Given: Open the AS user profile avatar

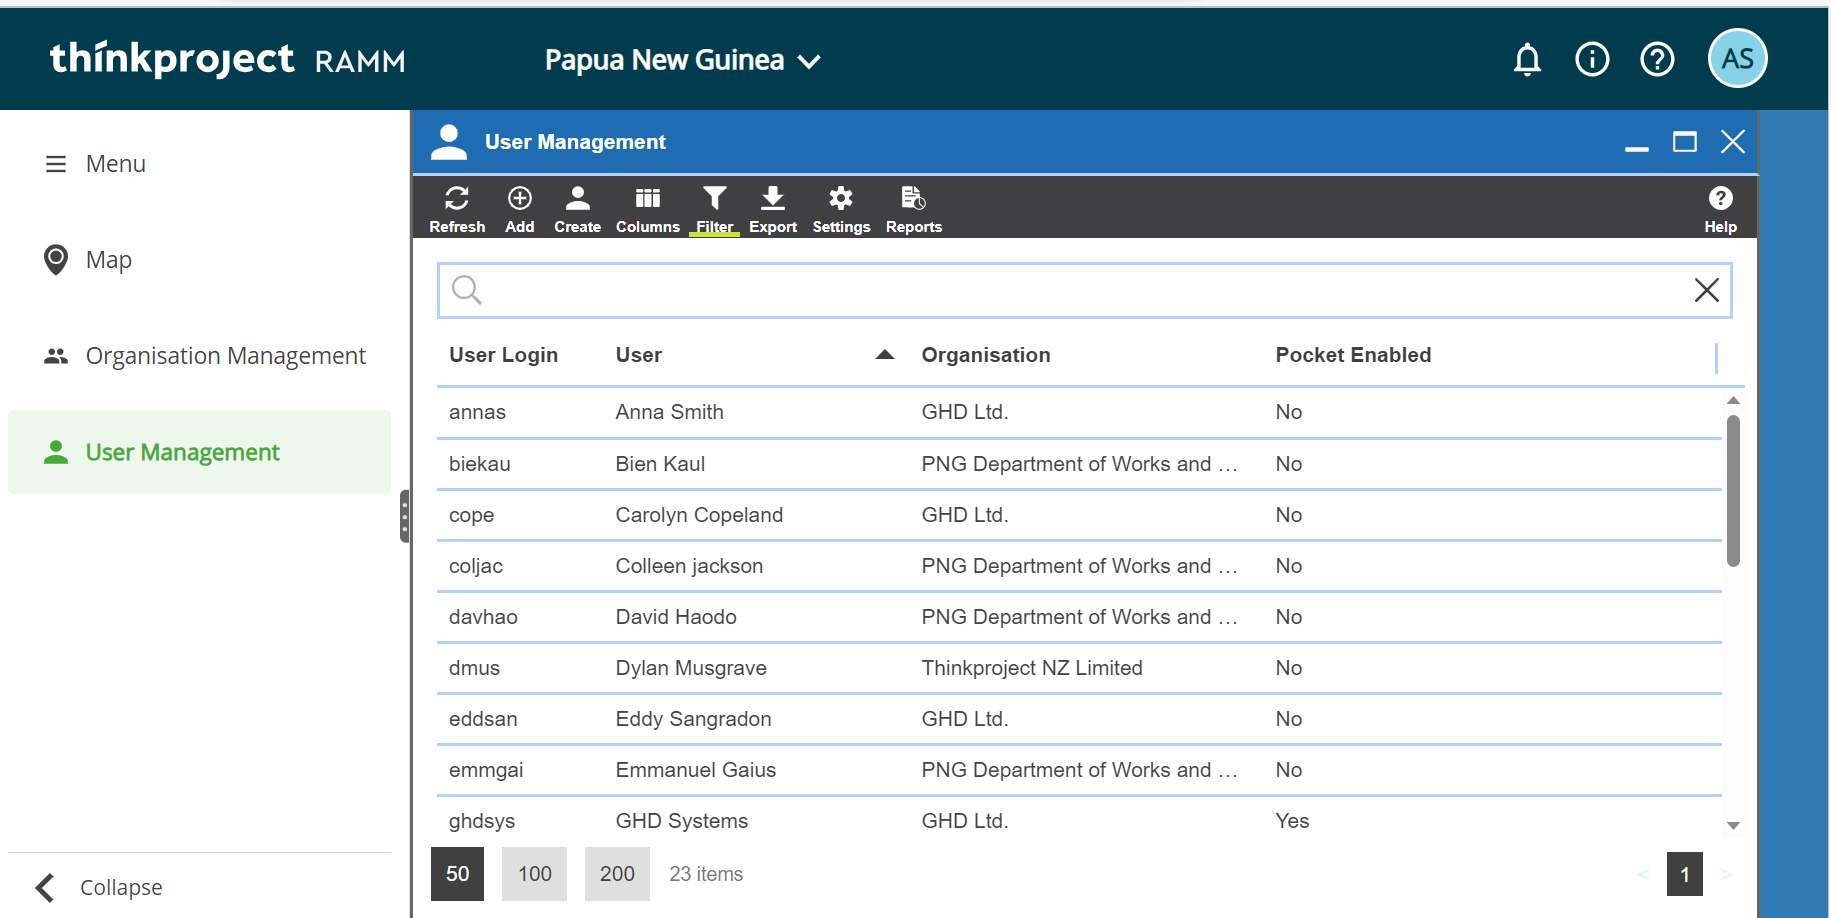Looking at the screenshot, I should pos(1737,59).
